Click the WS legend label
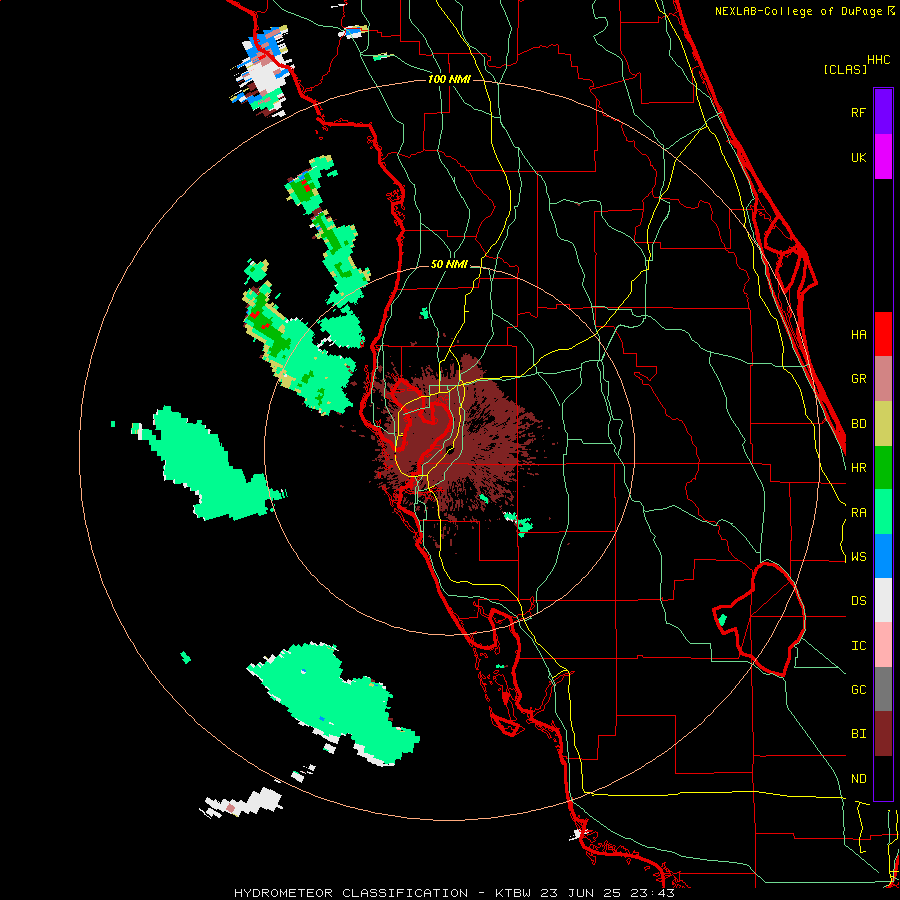This screenshot has height=900, width=900. point(858,556)
